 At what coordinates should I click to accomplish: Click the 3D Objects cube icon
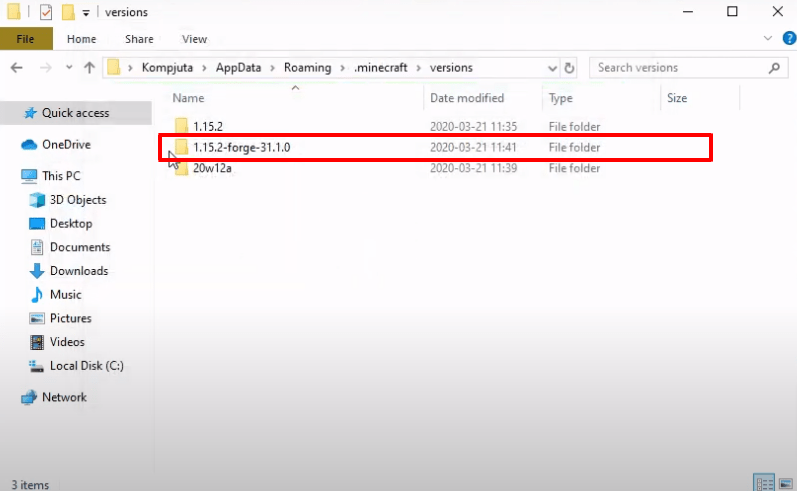click(x=37, y=200)
